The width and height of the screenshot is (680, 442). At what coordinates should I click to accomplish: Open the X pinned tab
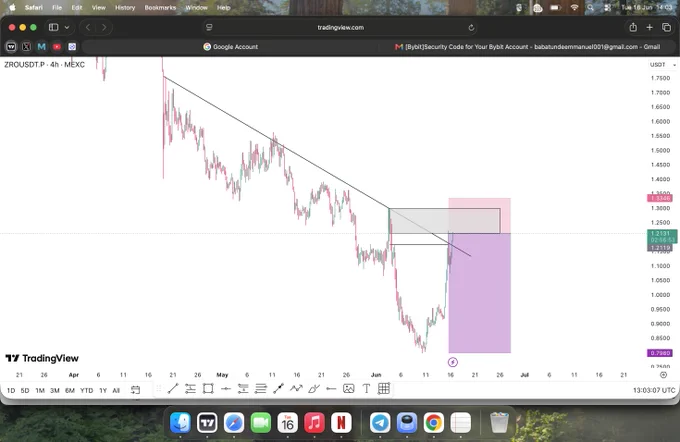[26, 46]
